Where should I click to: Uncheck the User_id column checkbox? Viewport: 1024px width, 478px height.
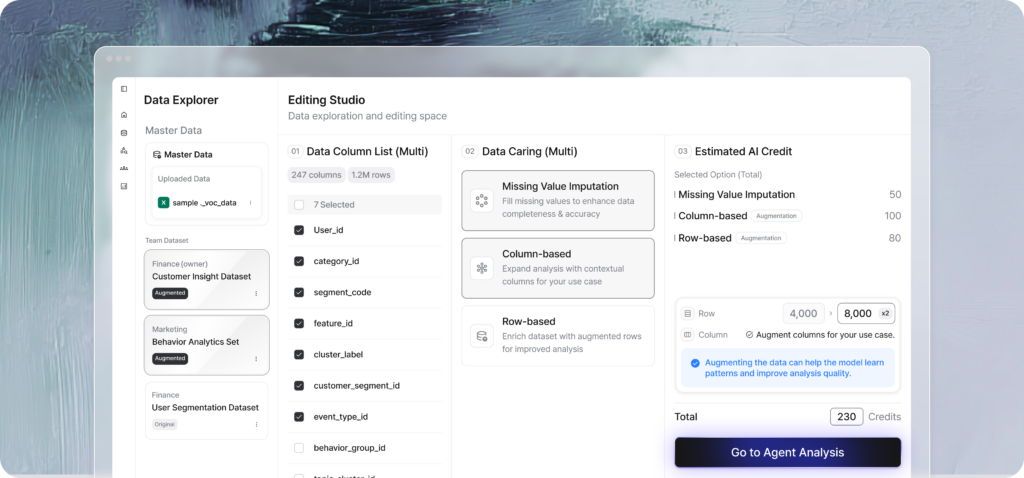pyautogui.click(x=299, y=230)
